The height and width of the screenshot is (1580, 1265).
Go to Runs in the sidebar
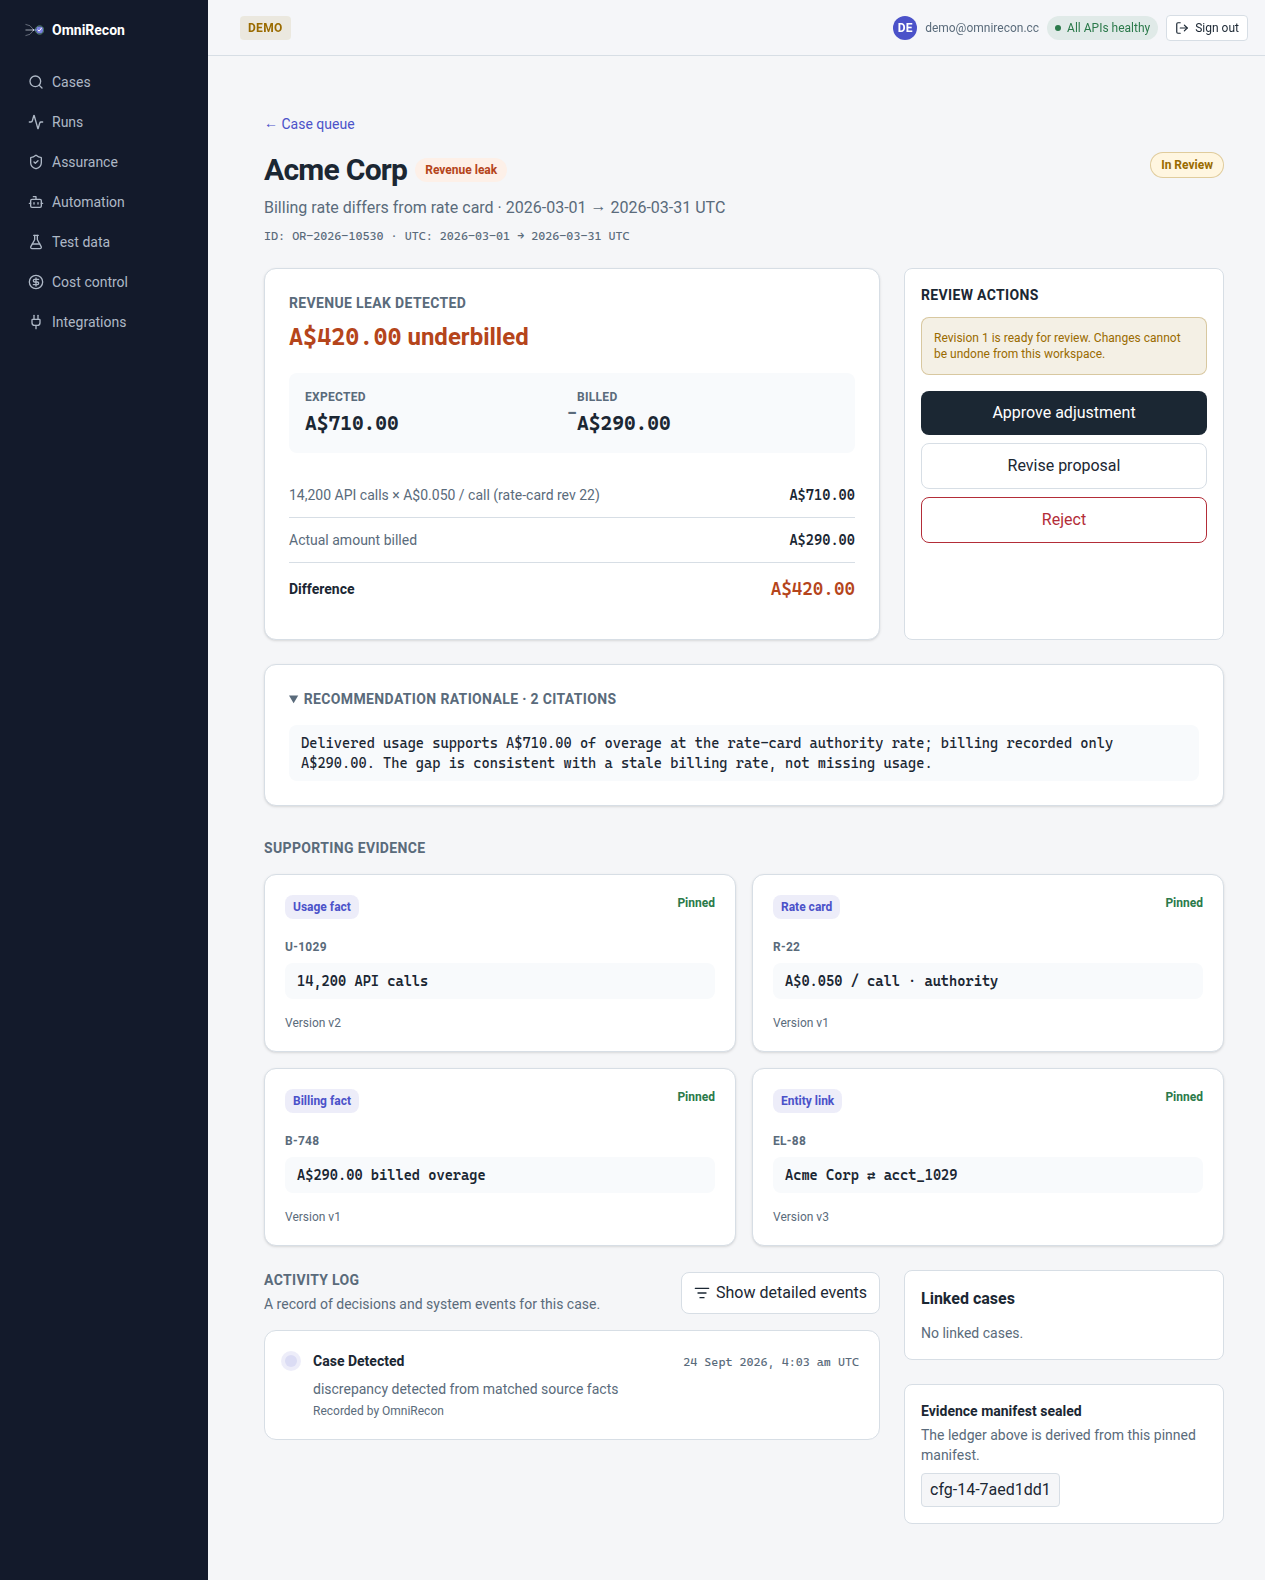pyautogui.click(x=104, y=122)
